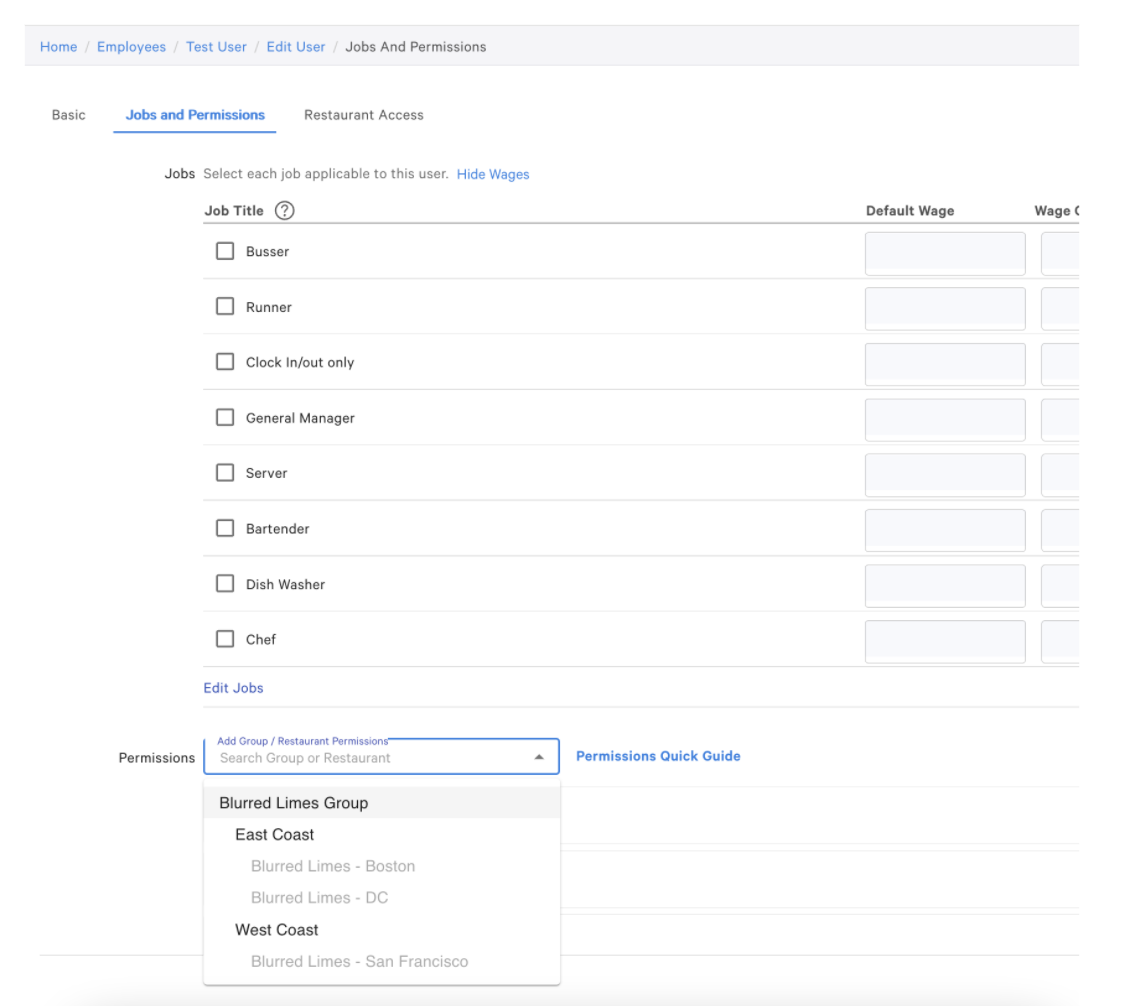Open the Permissions Quick Guide link

658,756
